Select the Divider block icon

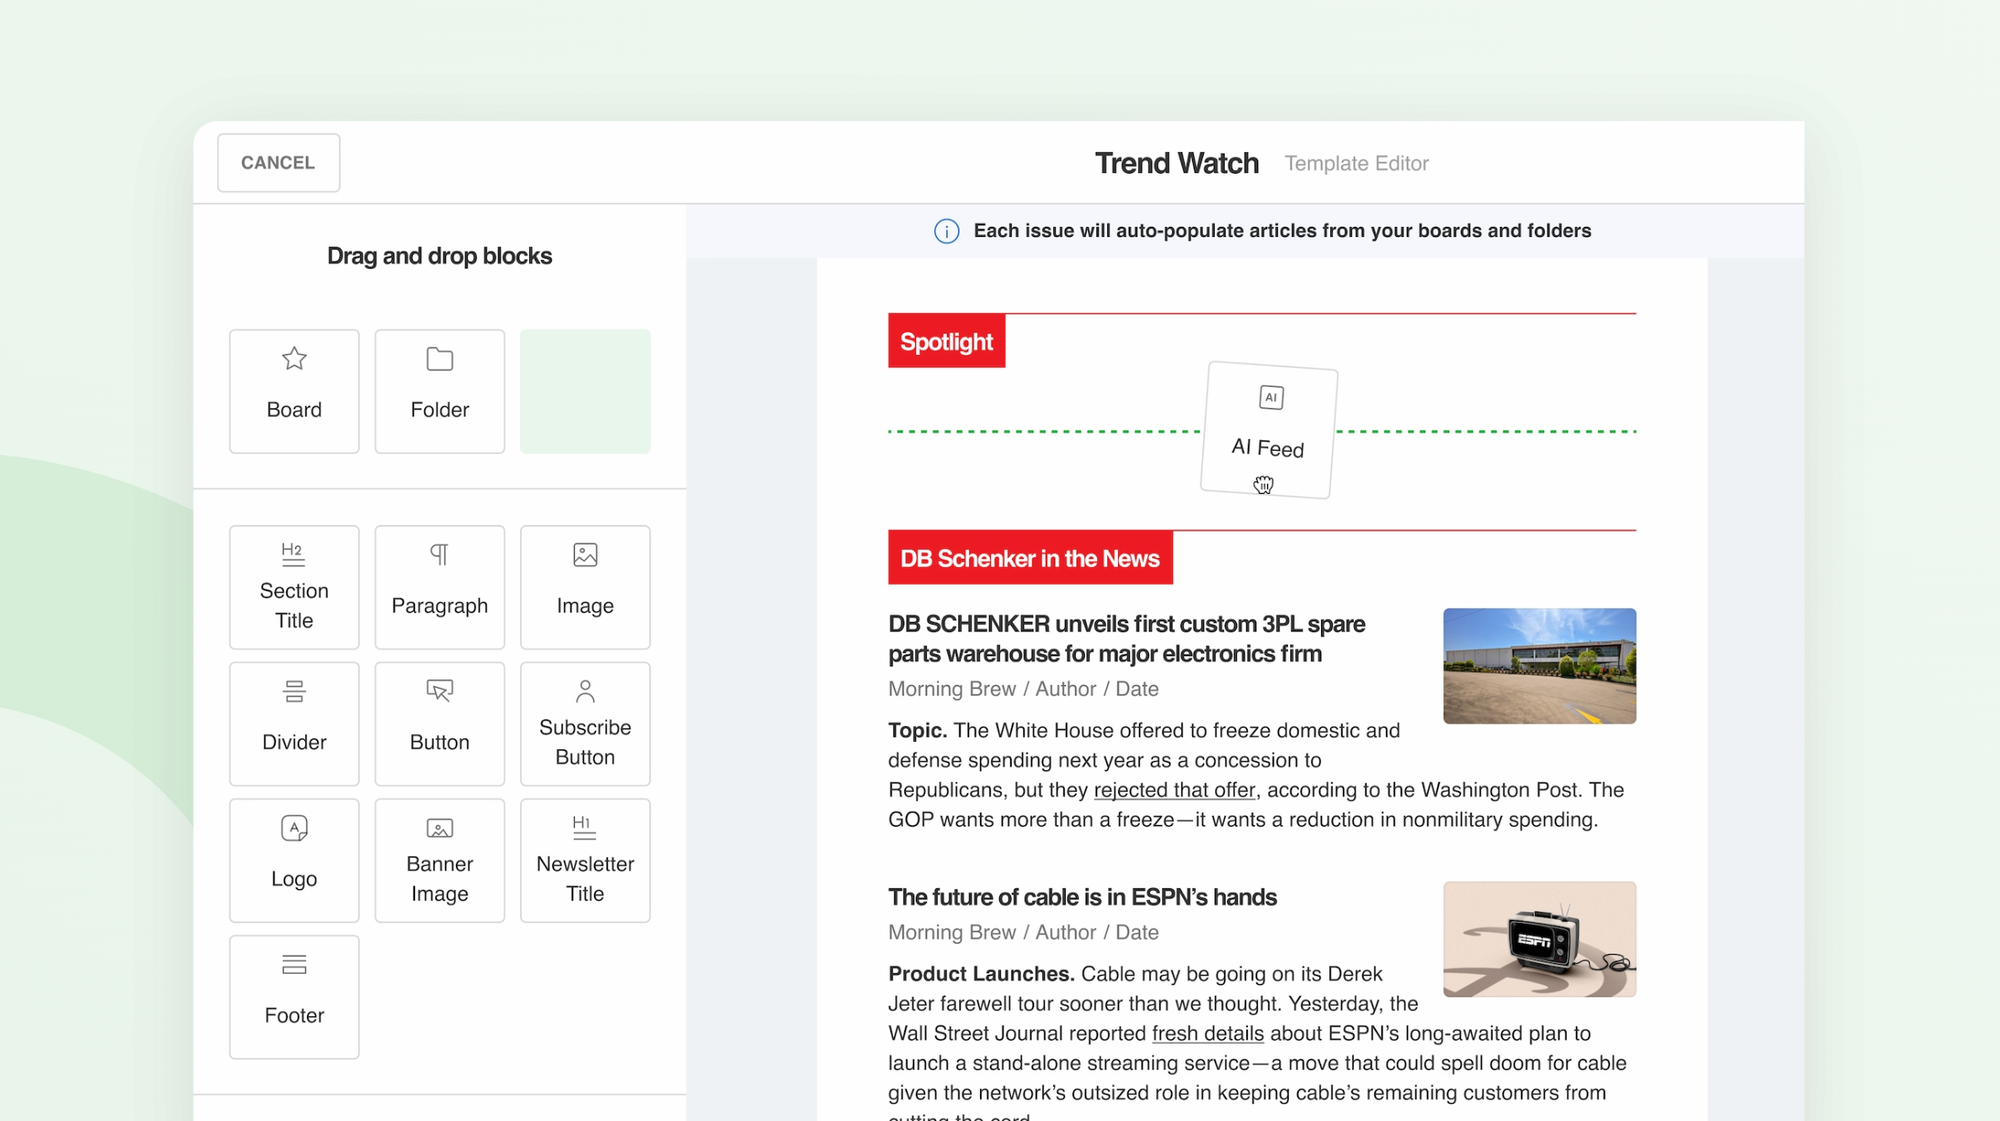(x=294, y=691)
